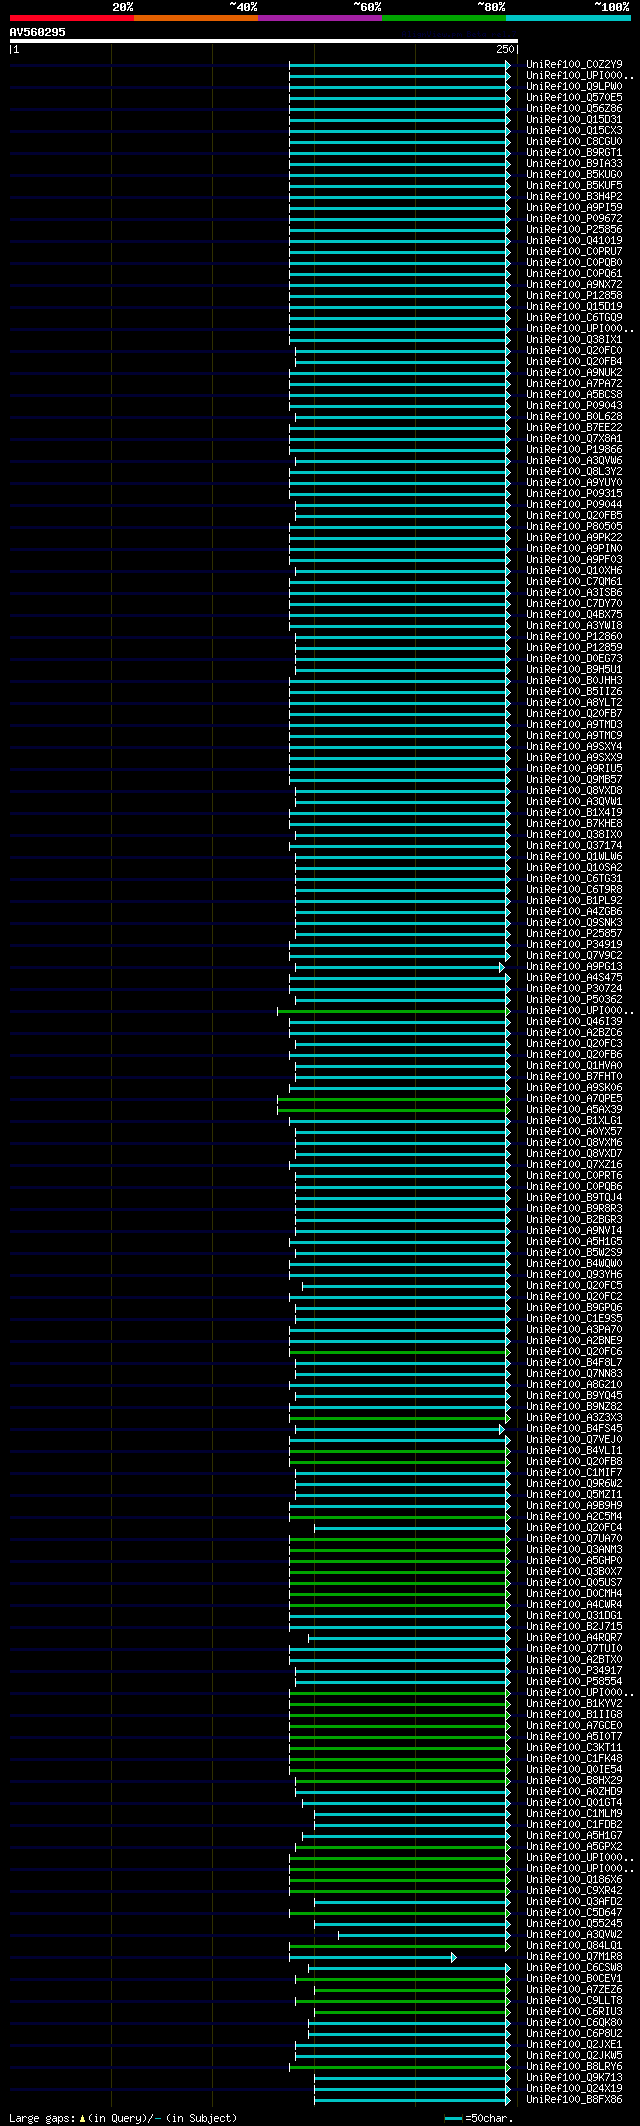Select hit label UniRef100_P50362
The height and width of the screenshot is (2126, 640).
tap(574, 999)
